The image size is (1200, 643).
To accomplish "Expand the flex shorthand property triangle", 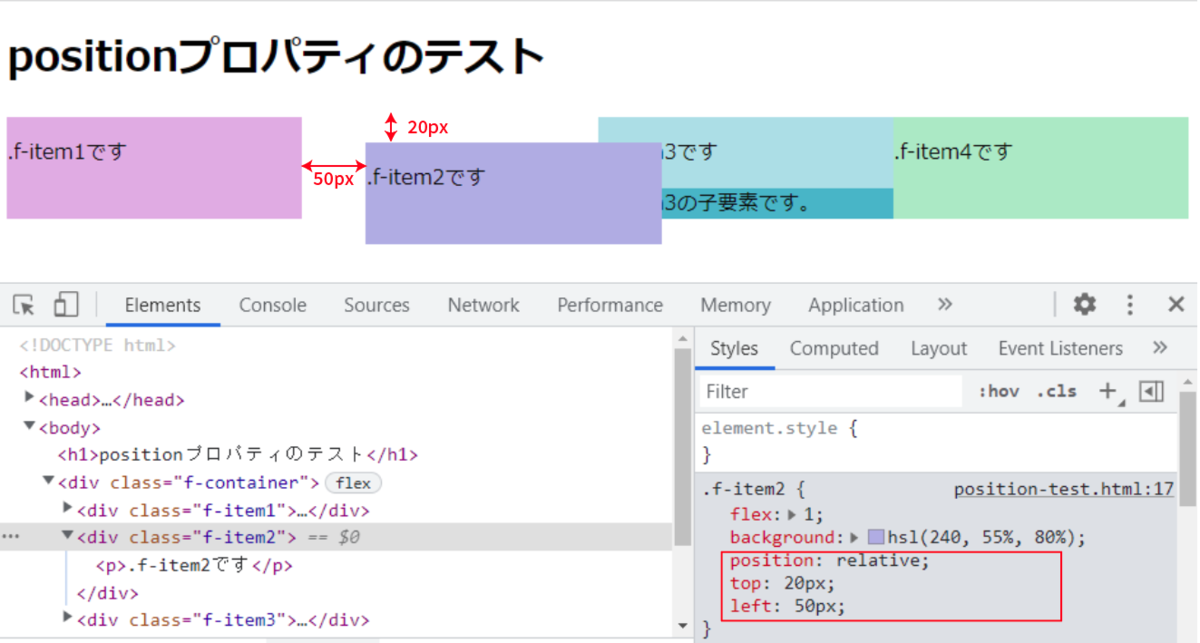I will click(x=792, y=515).
